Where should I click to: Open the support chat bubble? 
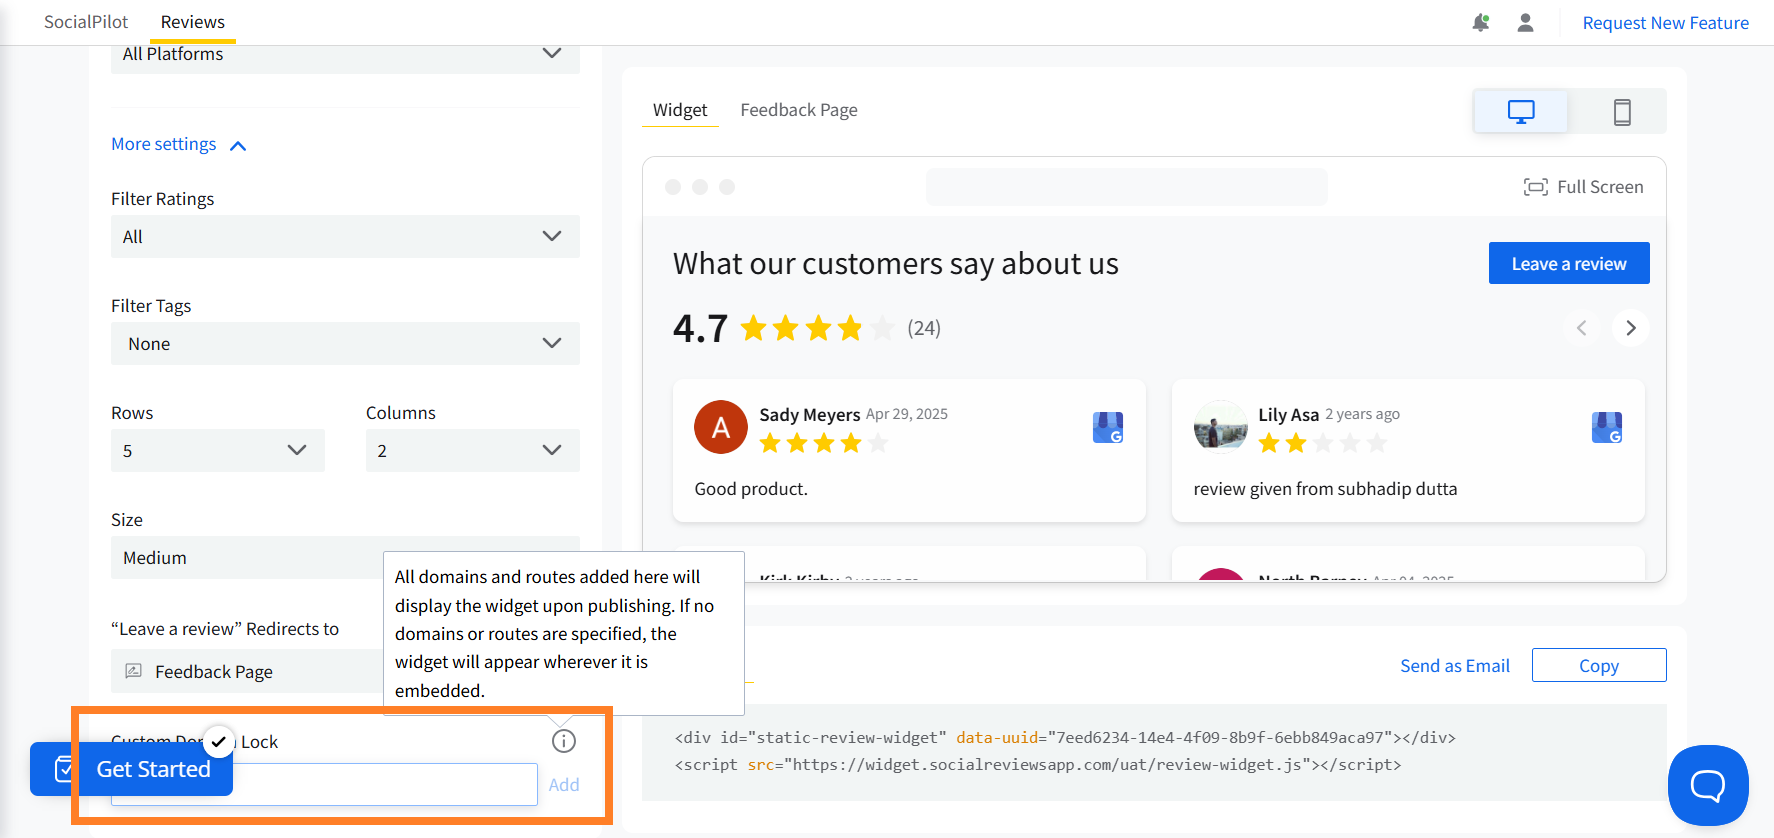tap(1708, 785)
